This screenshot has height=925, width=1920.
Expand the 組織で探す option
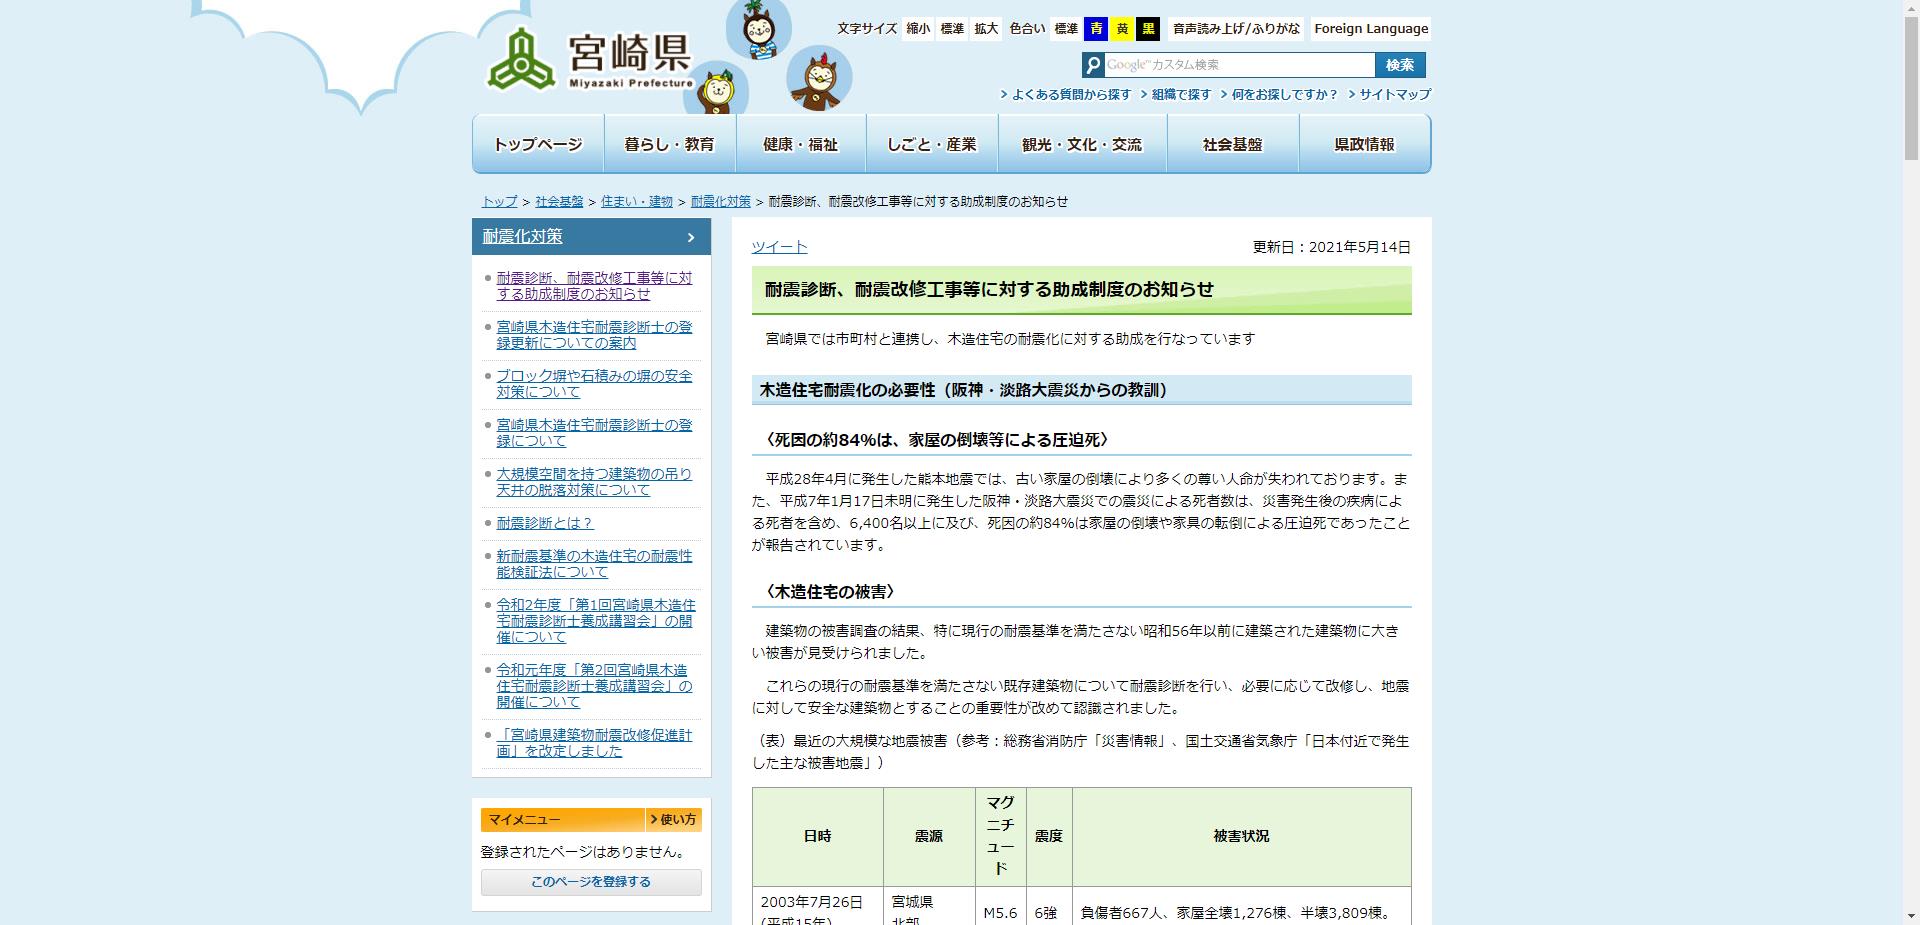[x=1180, y=95]
